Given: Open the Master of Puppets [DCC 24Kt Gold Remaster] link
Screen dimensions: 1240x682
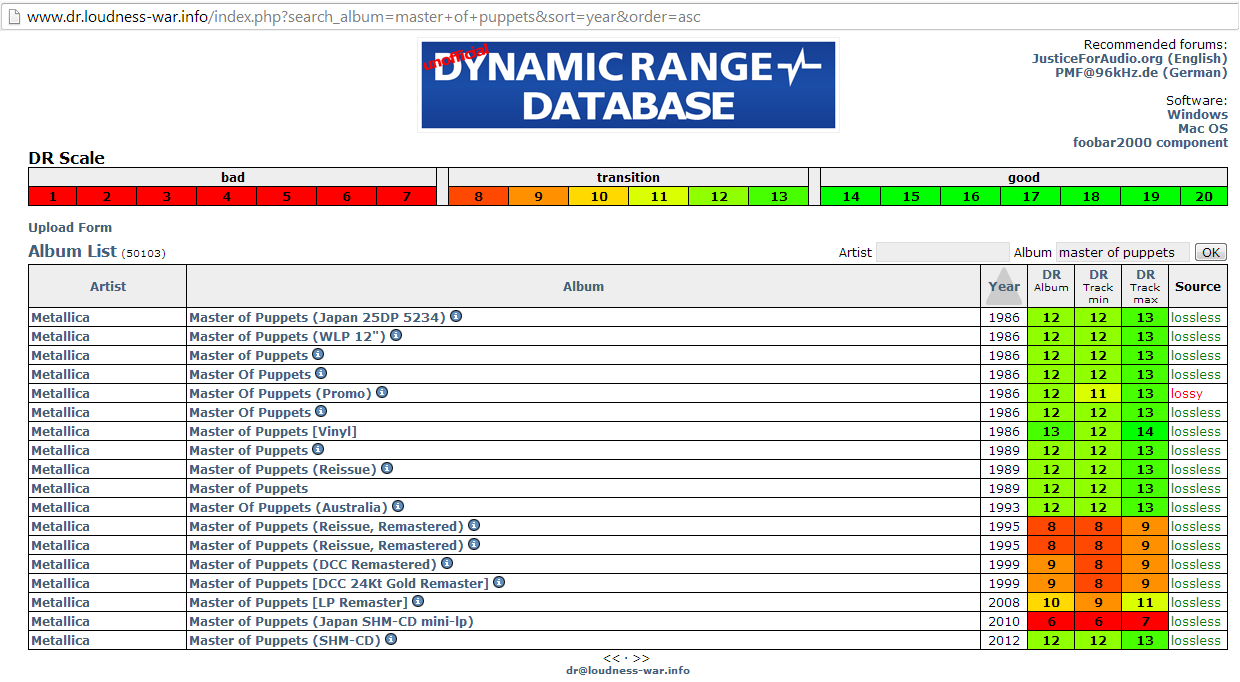Looking at the screenshot, I should pyautogui.click(x=339, y=583).
